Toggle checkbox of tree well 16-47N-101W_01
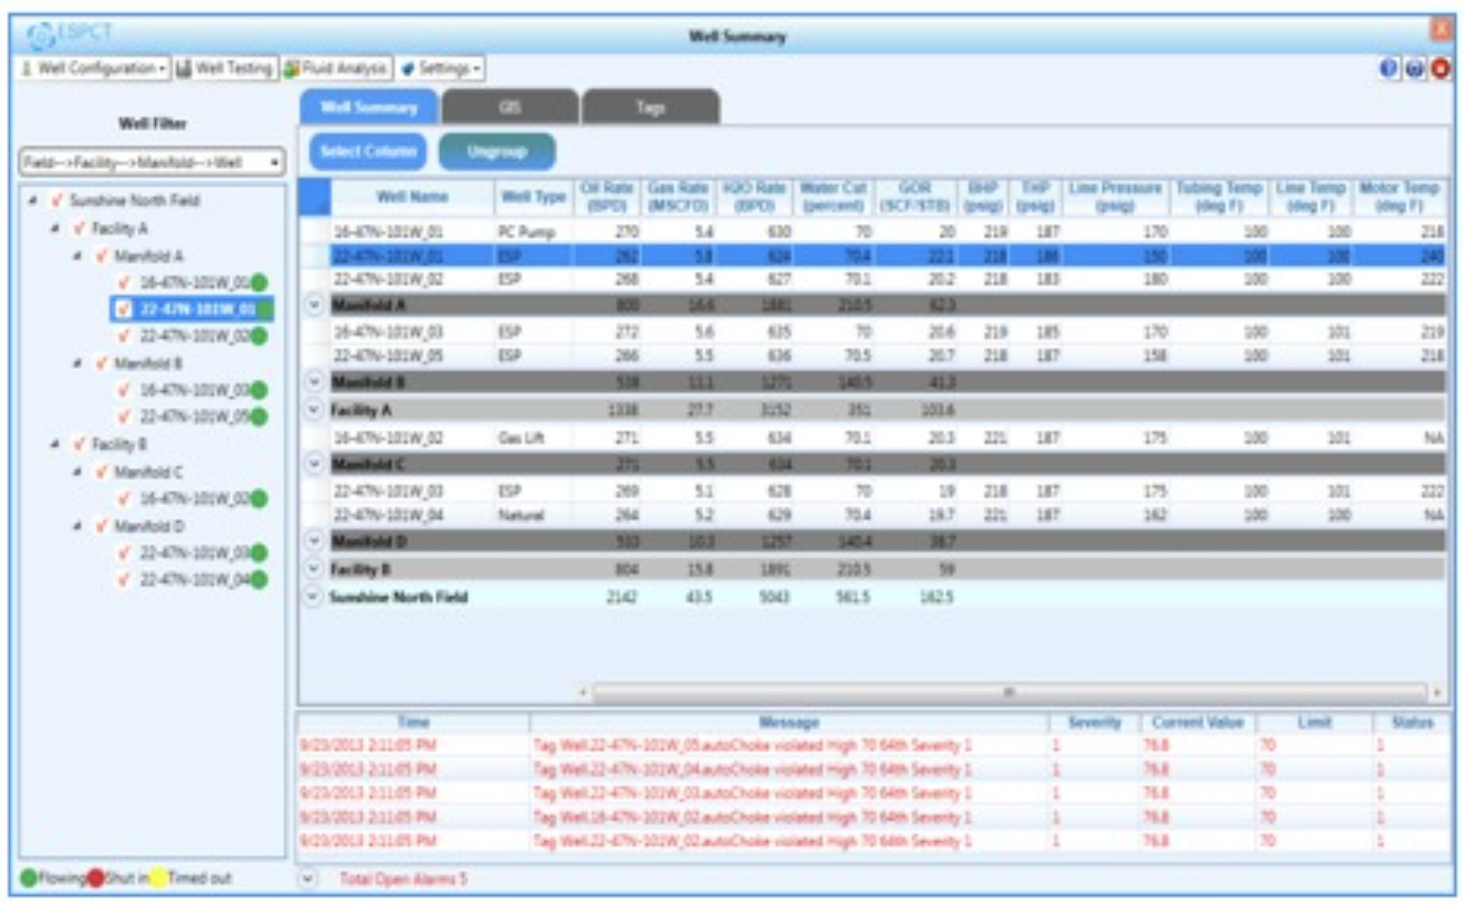 124,283
